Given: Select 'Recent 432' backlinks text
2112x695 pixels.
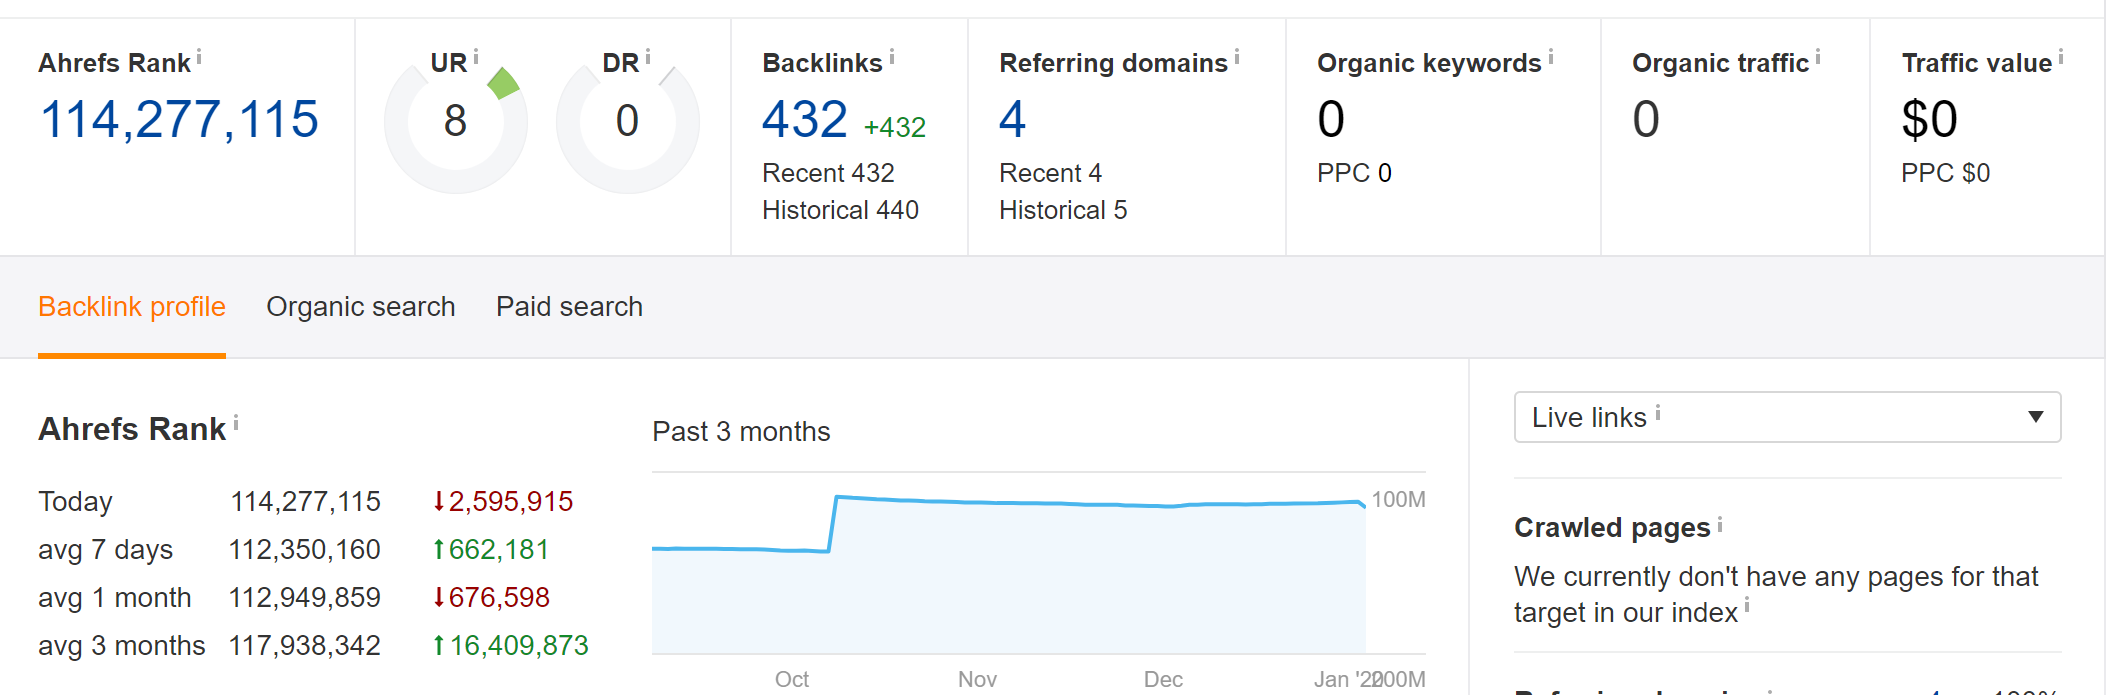Looking at the screenshot, I should [828, 173].
